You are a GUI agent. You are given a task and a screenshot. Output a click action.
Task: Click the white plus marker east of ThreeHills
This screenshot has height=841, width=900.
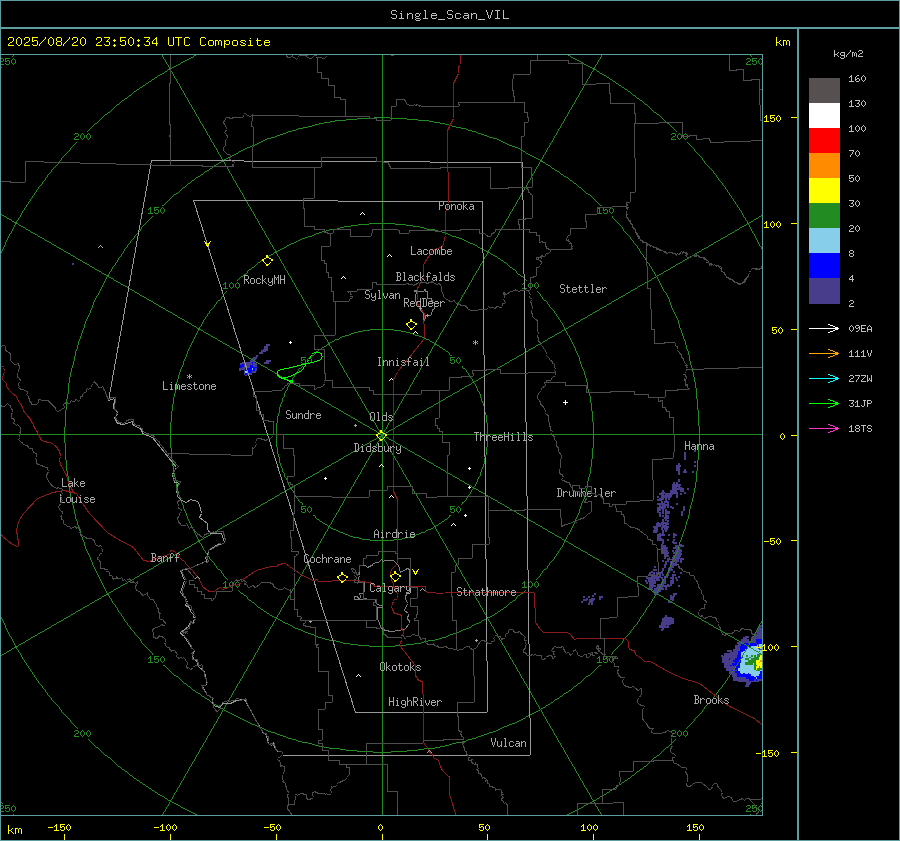tap(565, 402)
